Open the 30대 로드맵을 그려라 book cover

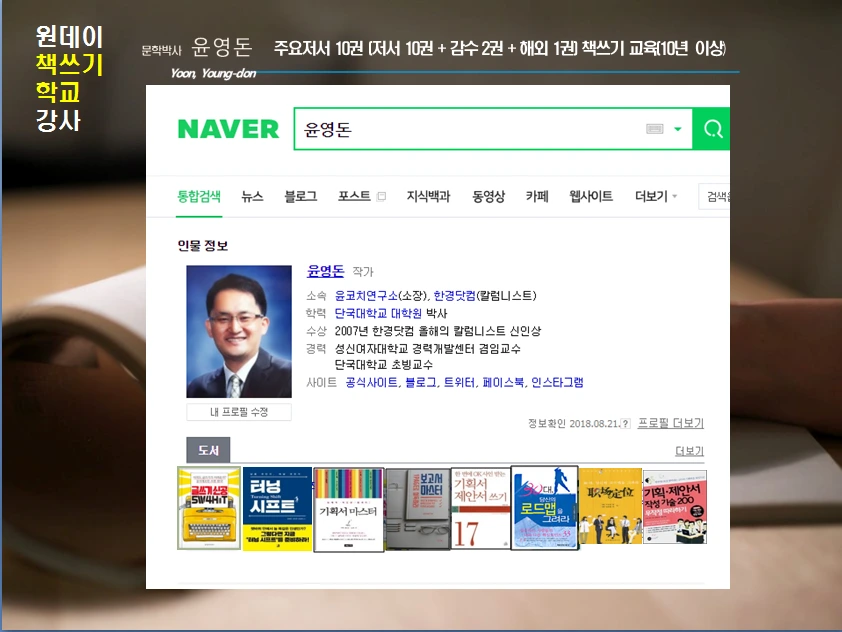coord(545,508)
